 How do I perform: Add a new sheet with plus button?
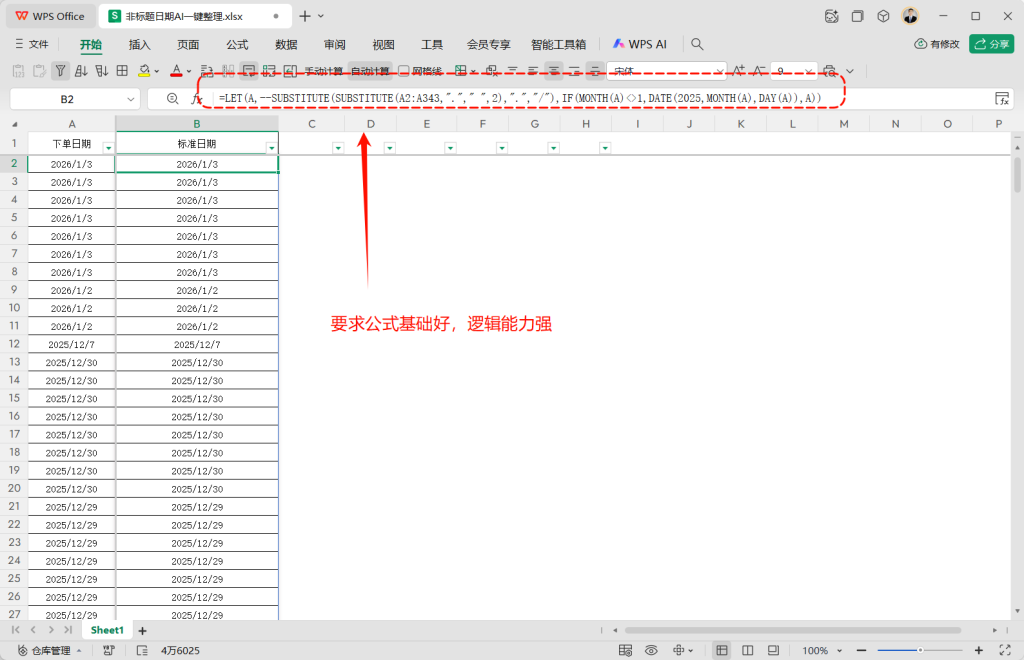pos(142,631)
